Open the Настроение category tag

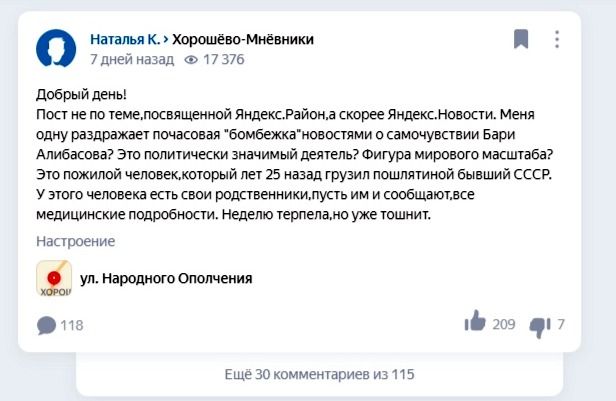(x=75, y=241)
